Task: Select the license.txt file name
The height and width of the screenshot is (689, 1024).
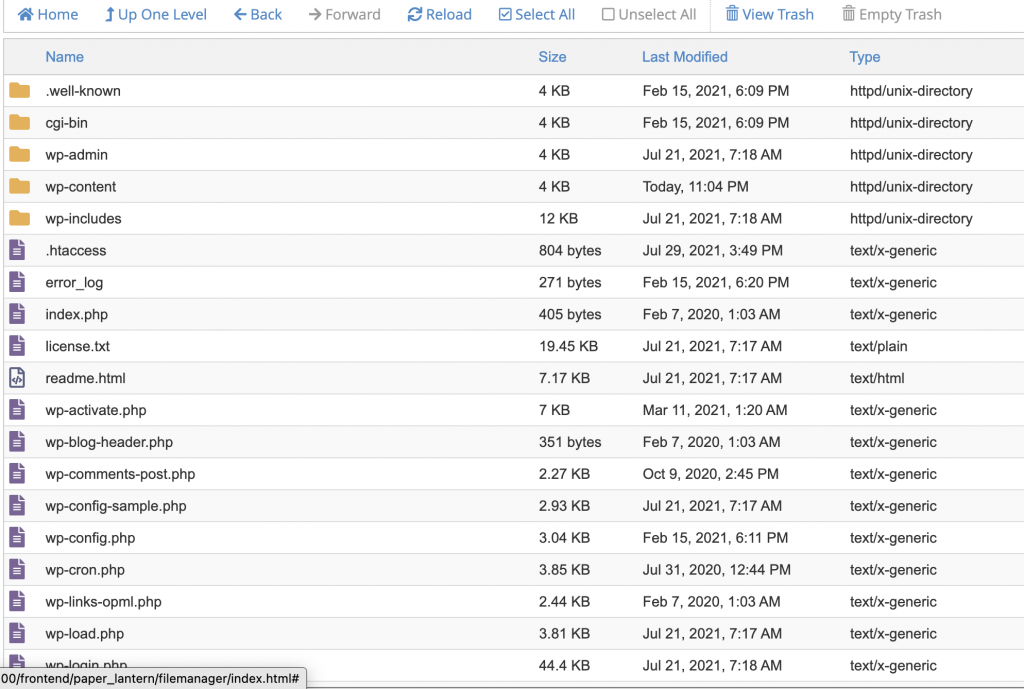Action: 78,346
